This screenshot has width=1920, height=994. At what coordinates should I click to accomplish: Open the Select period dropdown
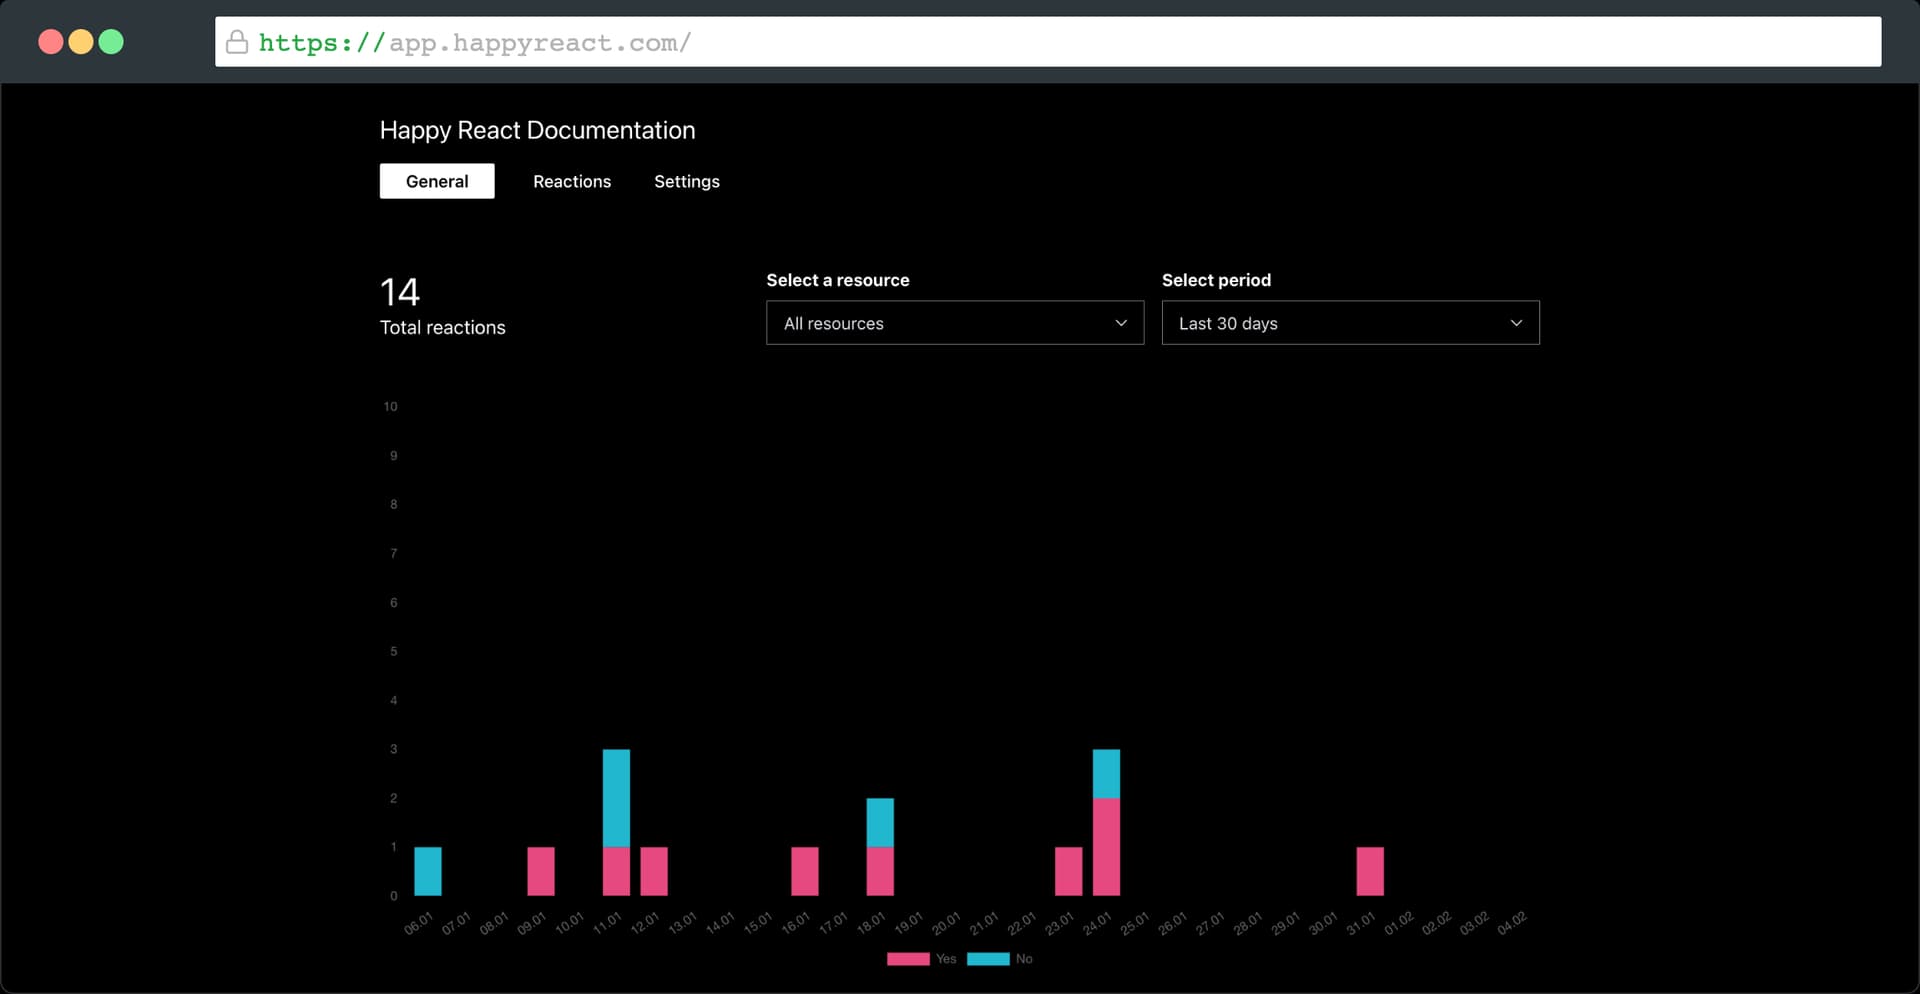click(x=1349, y=323)
